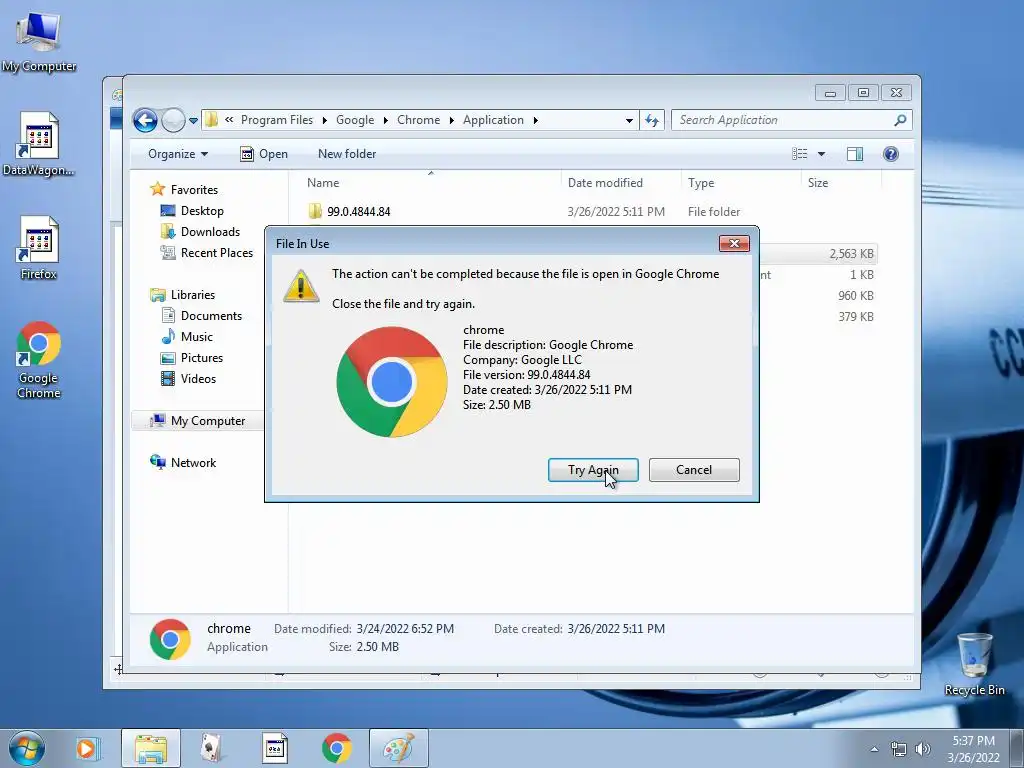Image resolution: width=1024 pixels, height=768 pixels.
Task: Sort by Name column header
Action: point(323,183)
